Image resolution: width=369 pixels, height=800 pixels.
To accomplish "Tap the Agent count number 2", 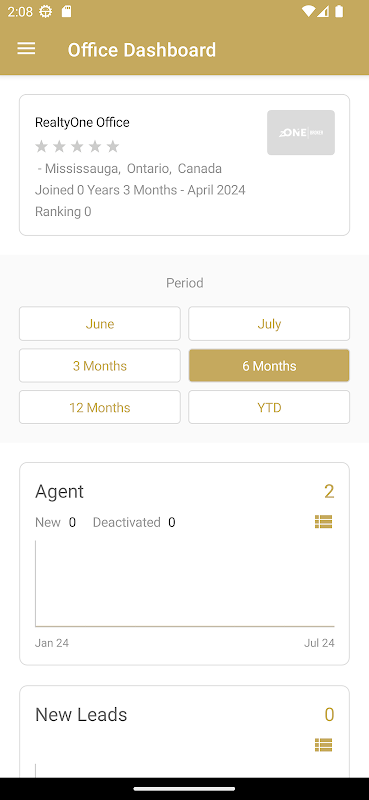I will [329, 491].
